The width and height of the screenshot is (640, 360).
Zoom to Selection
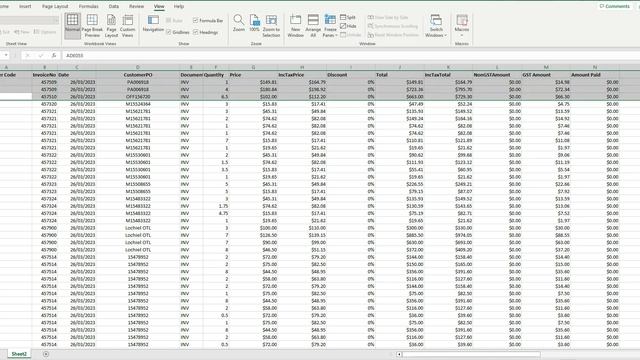tap(271, 25)
